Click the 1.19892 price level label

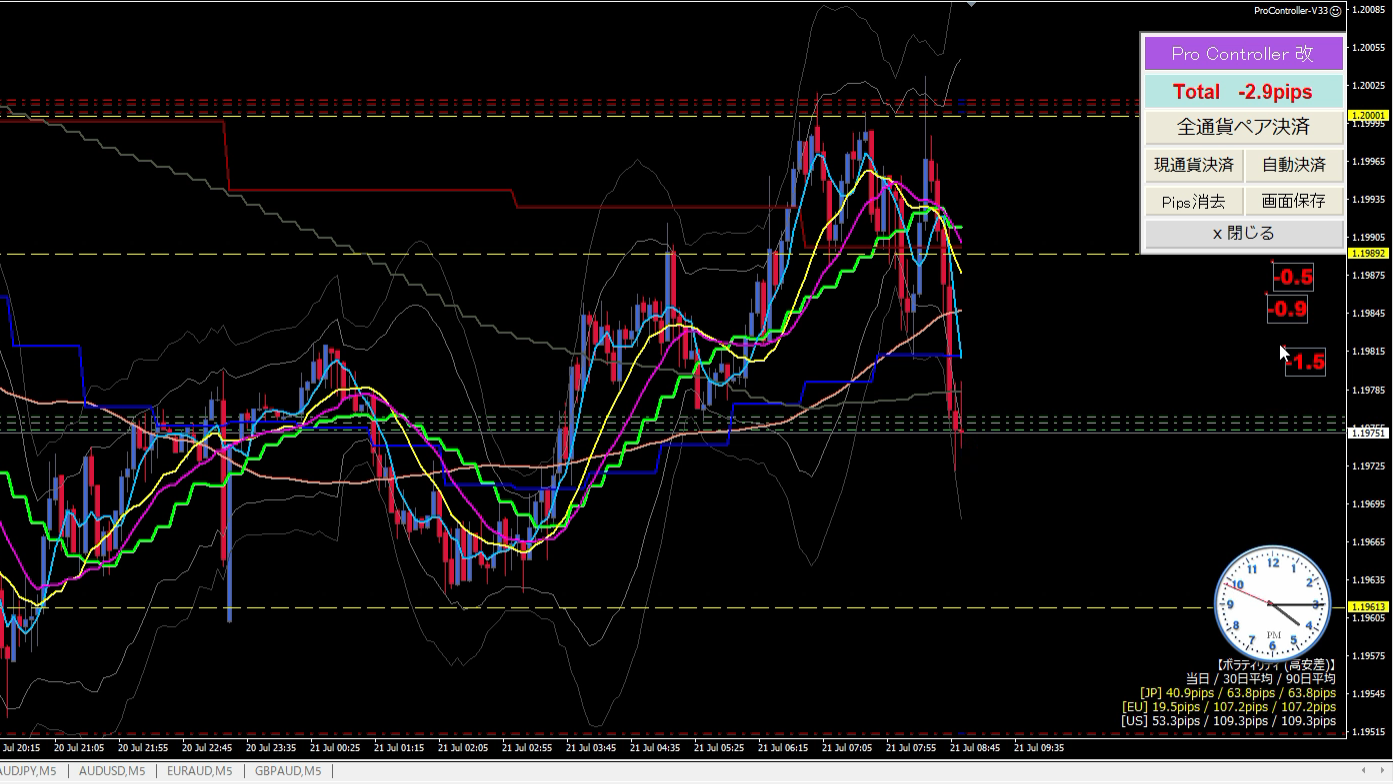pyautogui.click(x=1369, y=254)
